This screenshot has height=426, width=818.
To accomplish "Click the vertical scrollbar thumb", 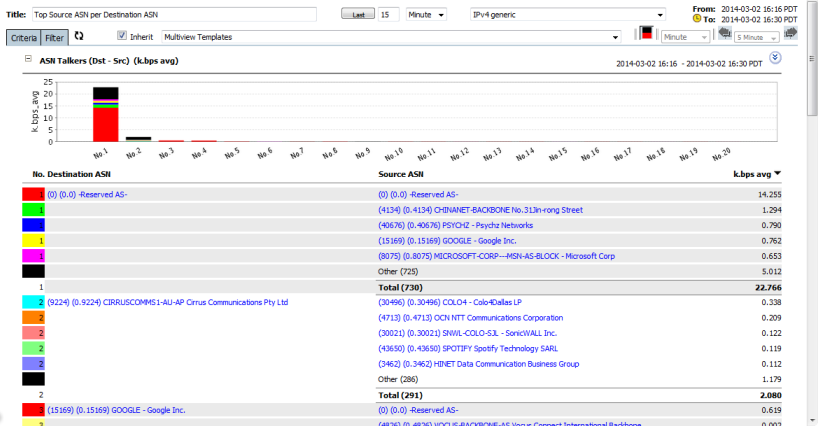I will [x=812, y=57].
